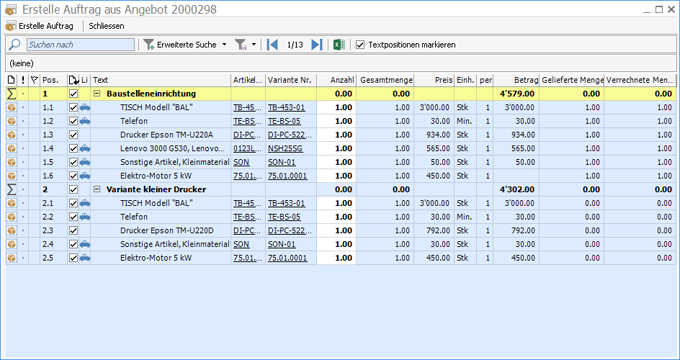Click delivery car icon in row 1.5

pyautogui.click(x=85, y=162)
